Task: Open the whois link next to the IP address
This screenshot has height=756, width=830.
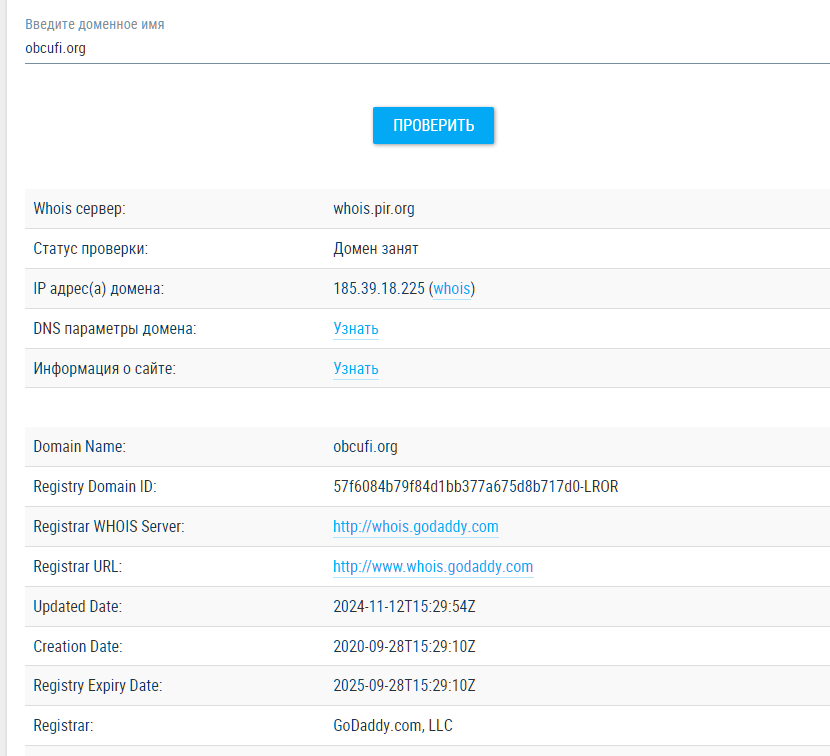Action: coord(452,289)
